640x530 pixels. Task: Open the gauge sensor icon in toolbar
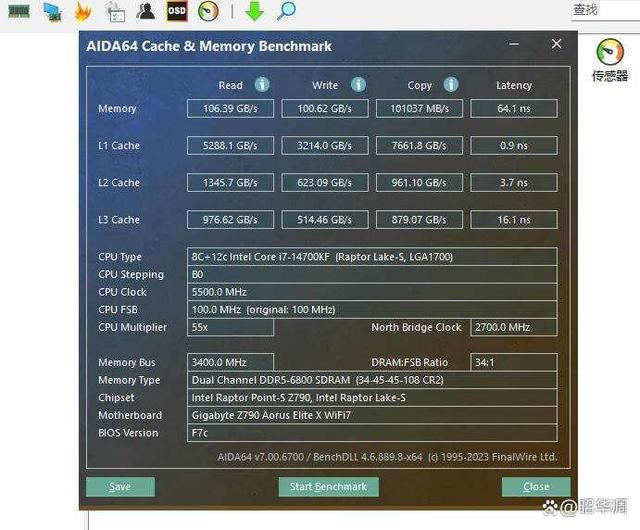coord(208,11)
